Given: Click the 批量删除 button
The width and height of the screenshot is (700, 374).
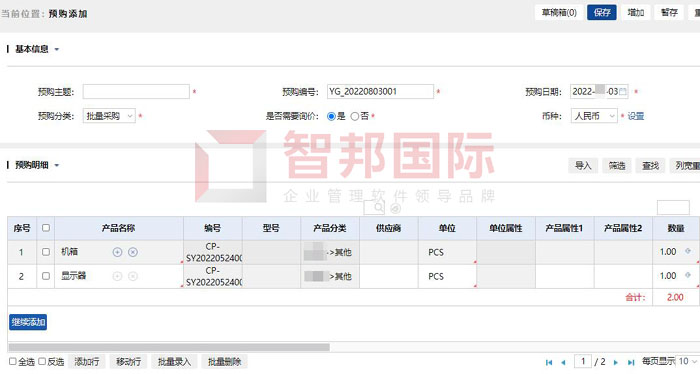Looking at the screenshot, I should pyautogui.click(x=225, y=362).
